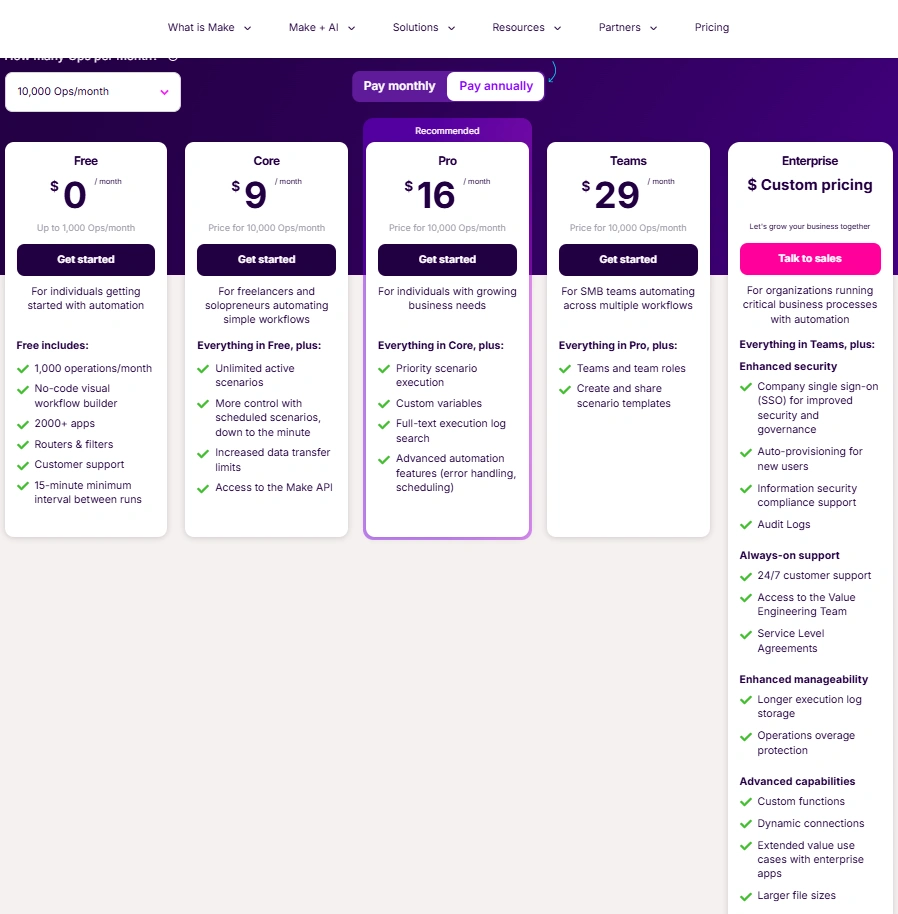Click the Recommended badge above Pro
The height and width of the screenshot is (914, 898).
tap(447, 131)
